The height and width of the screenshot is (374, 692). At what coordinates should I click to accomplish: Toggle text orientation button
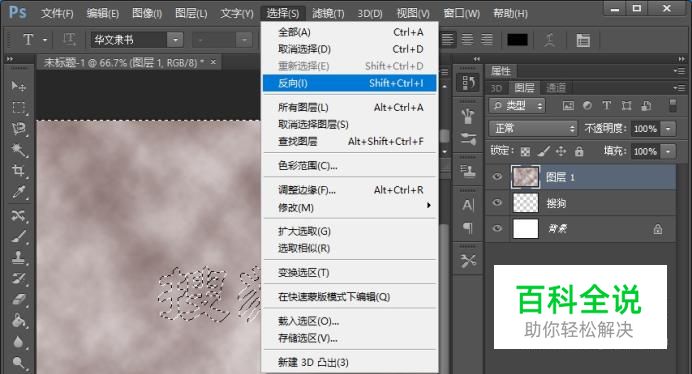pos(69,40)
